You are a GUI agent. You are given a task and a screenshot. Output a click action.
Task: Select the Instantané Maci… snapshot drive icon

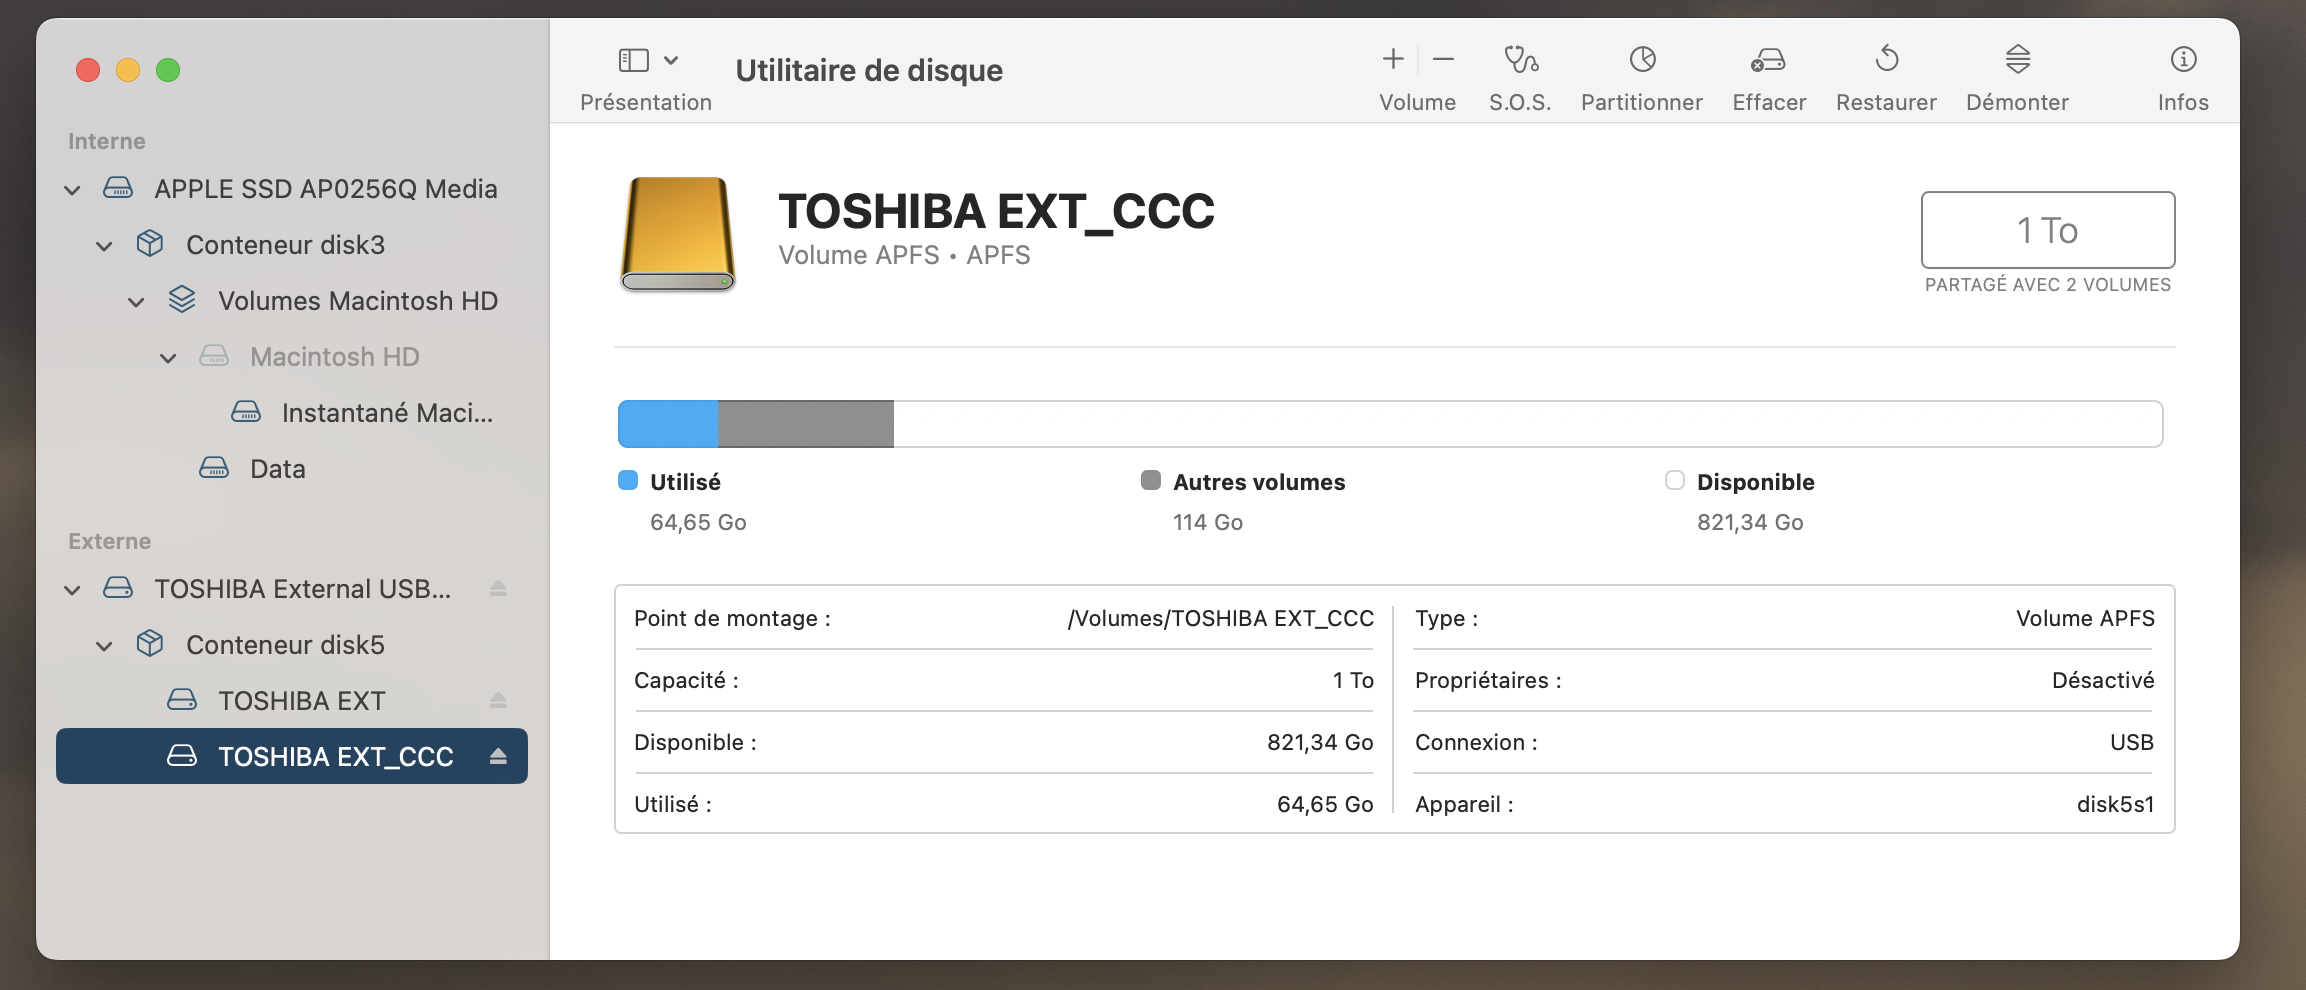246,412
